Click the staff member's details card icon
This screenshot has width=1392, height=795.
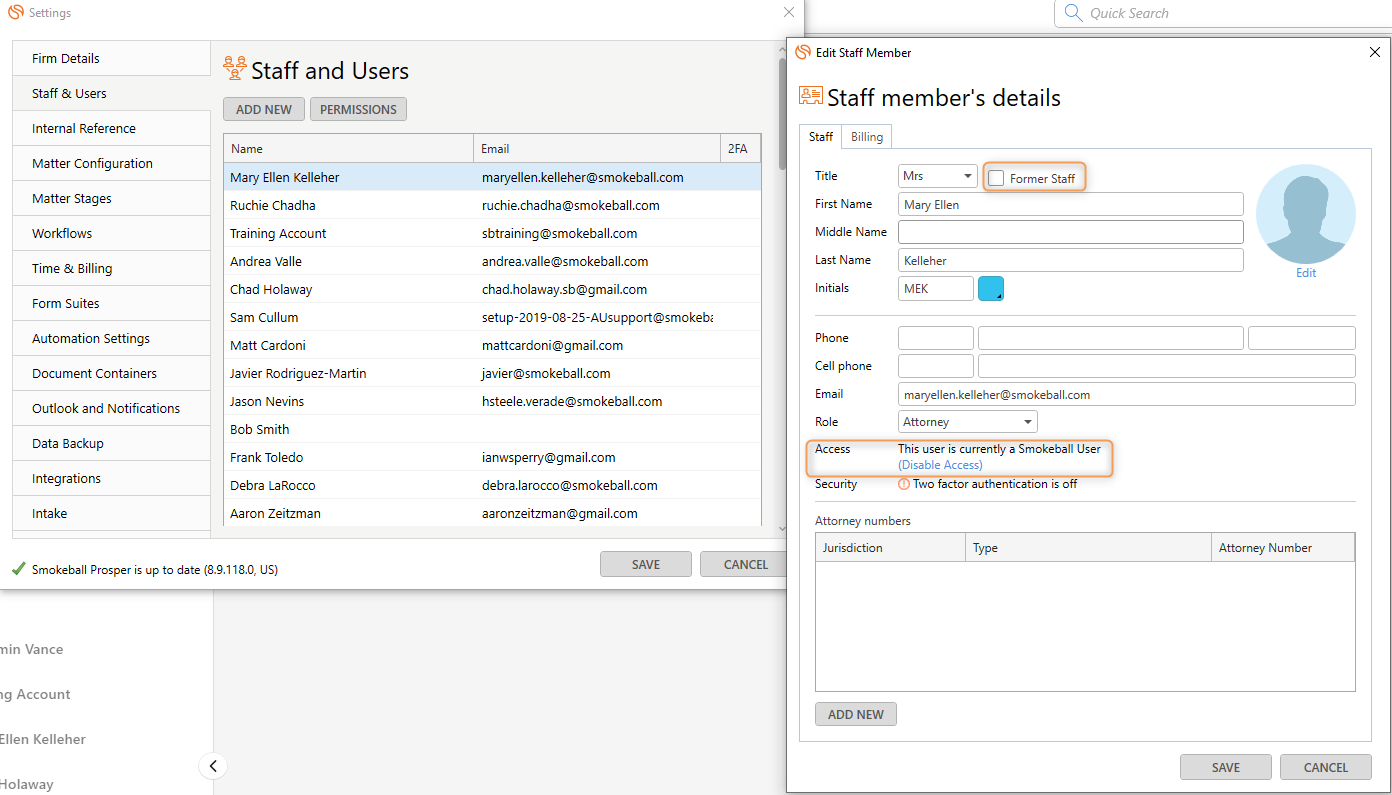pos(811,96)
